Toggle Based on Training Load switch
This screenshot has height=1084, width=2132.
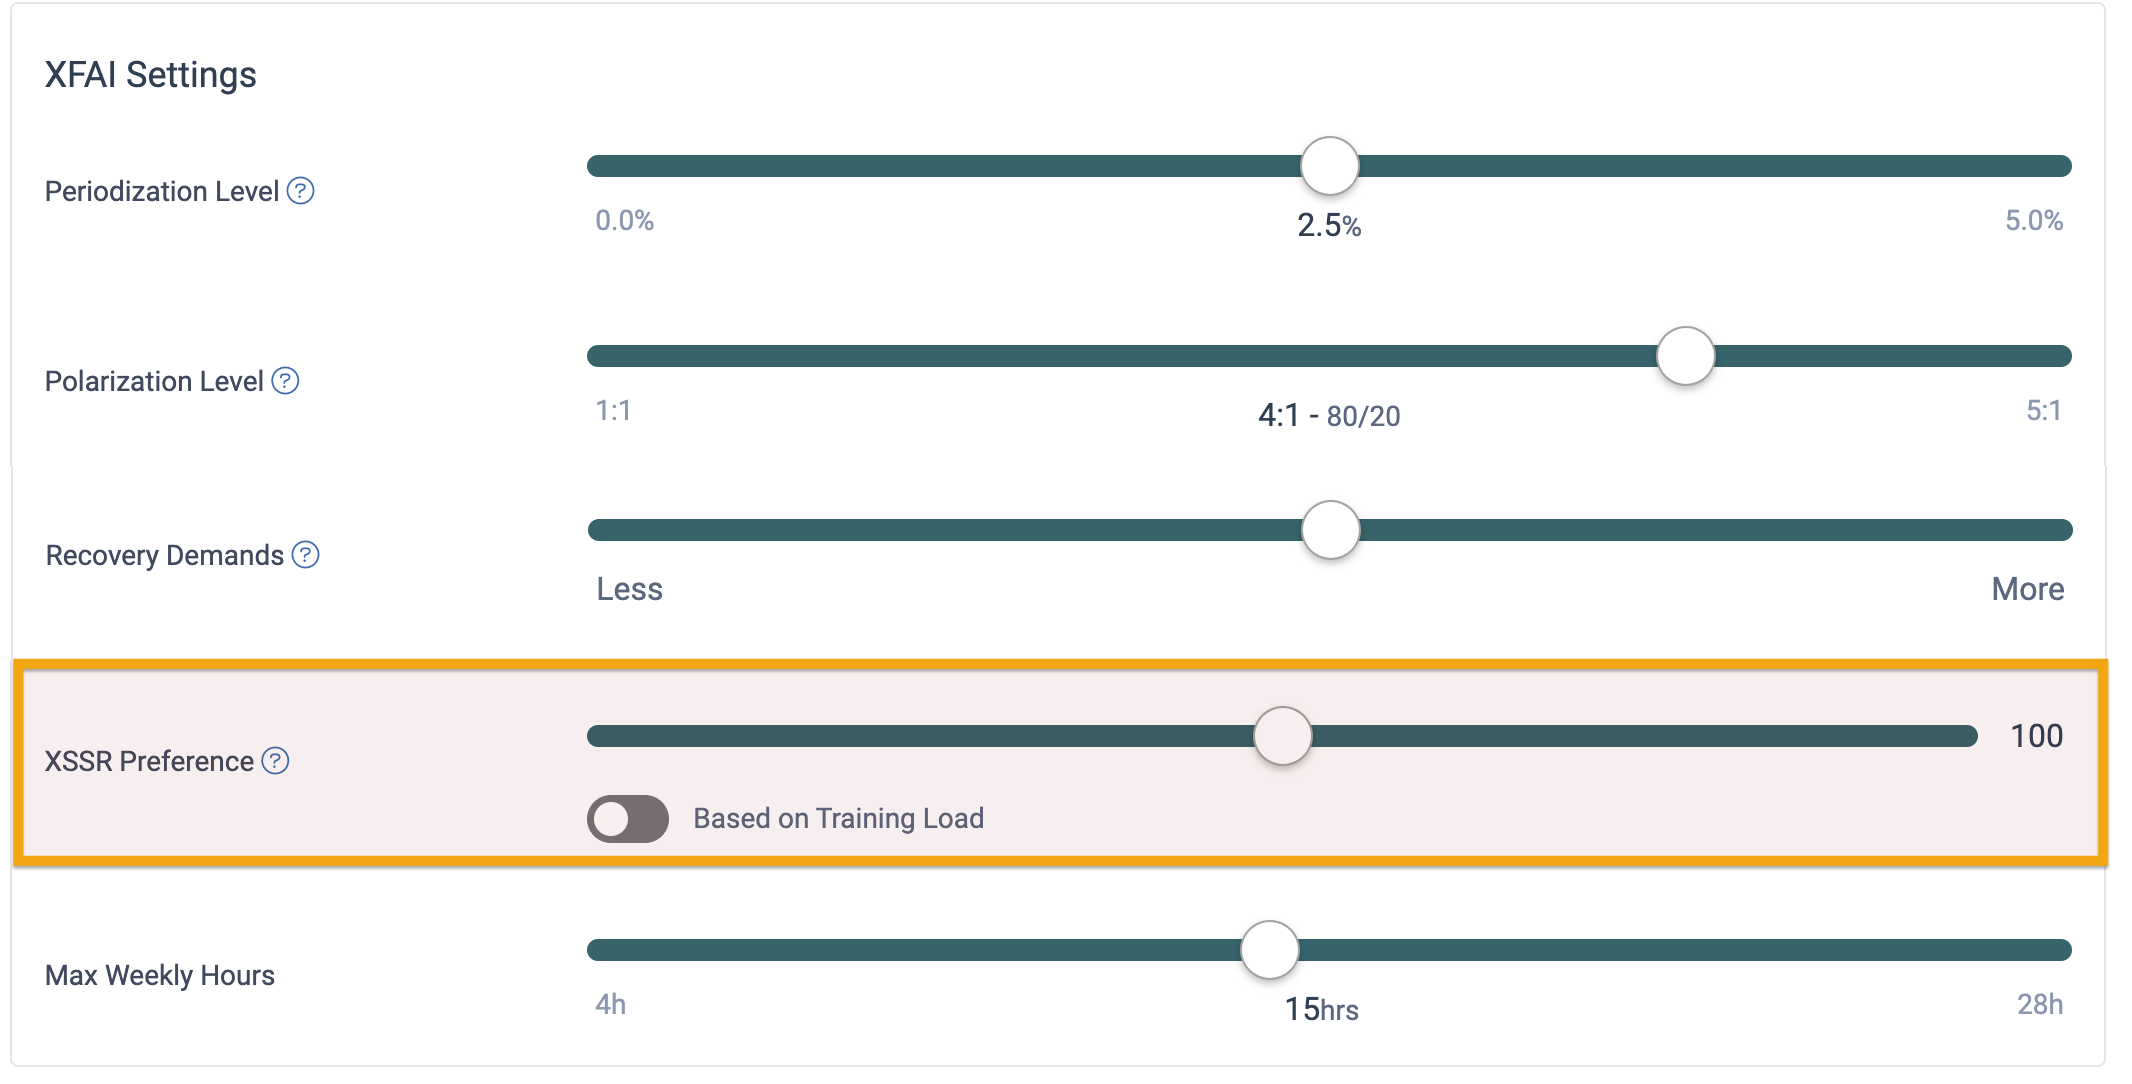pos(627,819)
